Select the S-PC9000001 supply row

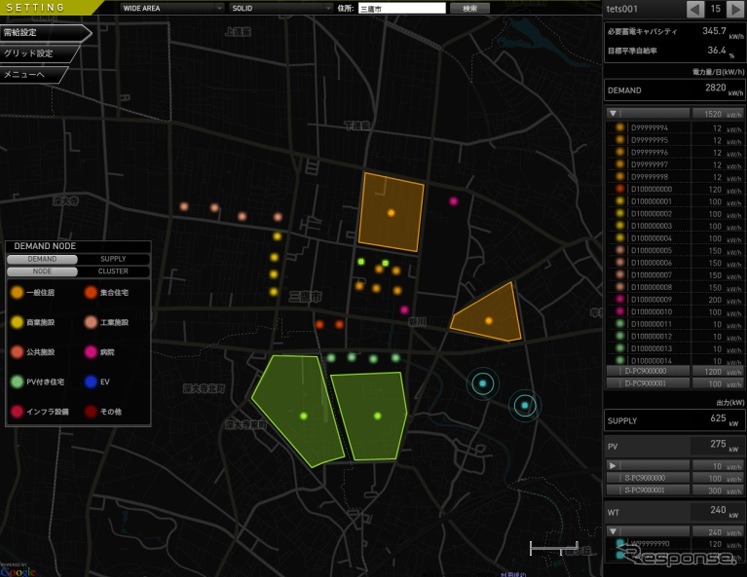pos(674,490)
